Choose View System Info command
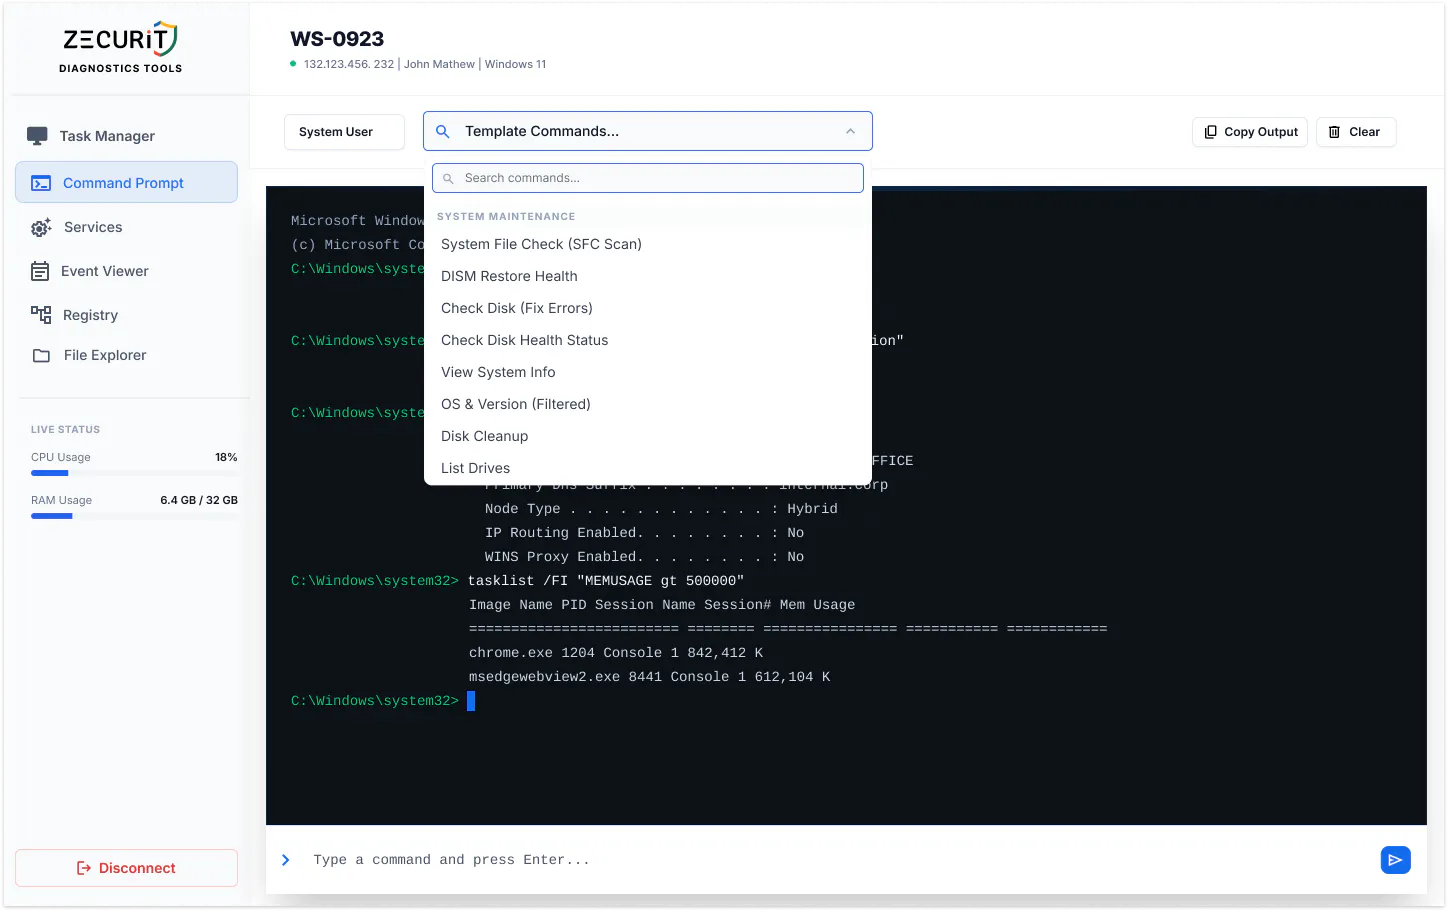Screen dimensions: 1448x911 (x=648, y=372)
